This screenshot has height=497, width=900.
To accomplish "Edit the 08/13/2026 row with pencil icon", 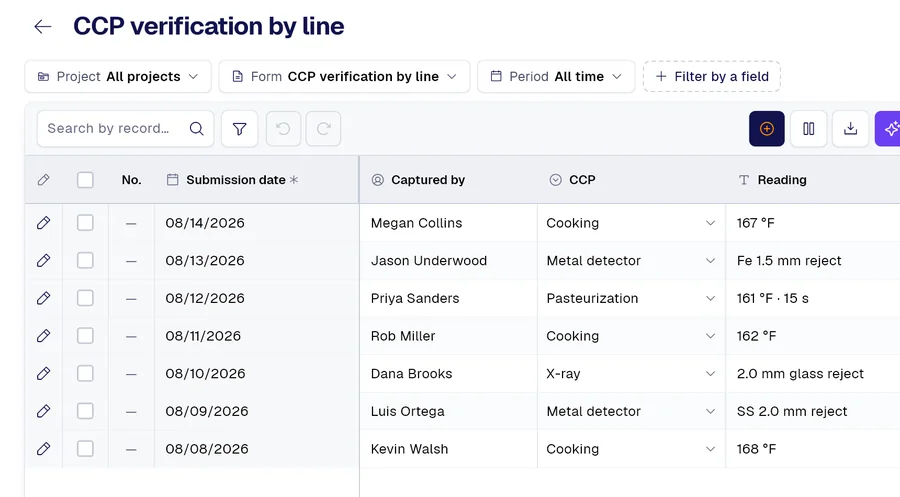I will pyautogui.click(x=43, y=261).
